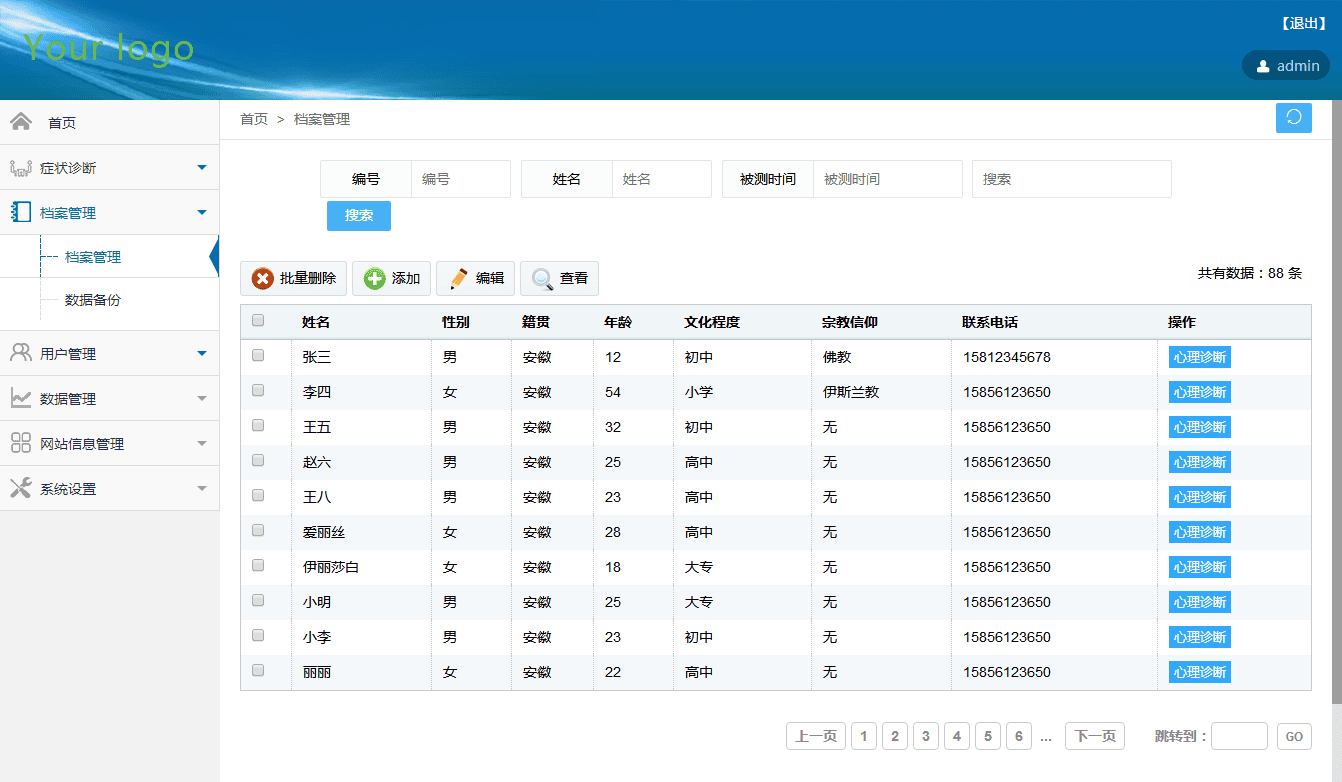The width and height of the screenshot is (1342, 782).
Task: Check the checkbox for 张三's row
Action: [258, 356]
